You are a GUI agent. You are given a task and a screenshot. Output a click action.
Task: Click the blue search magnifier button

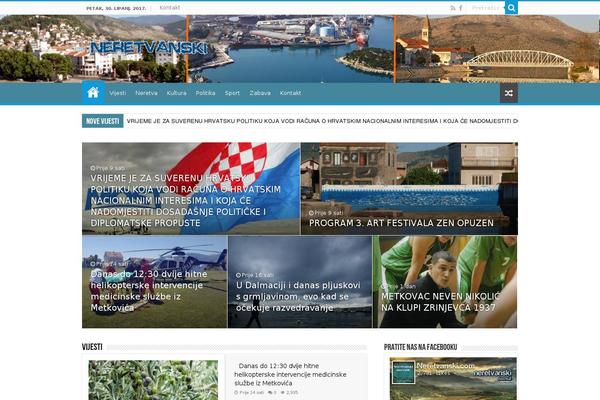511,8
